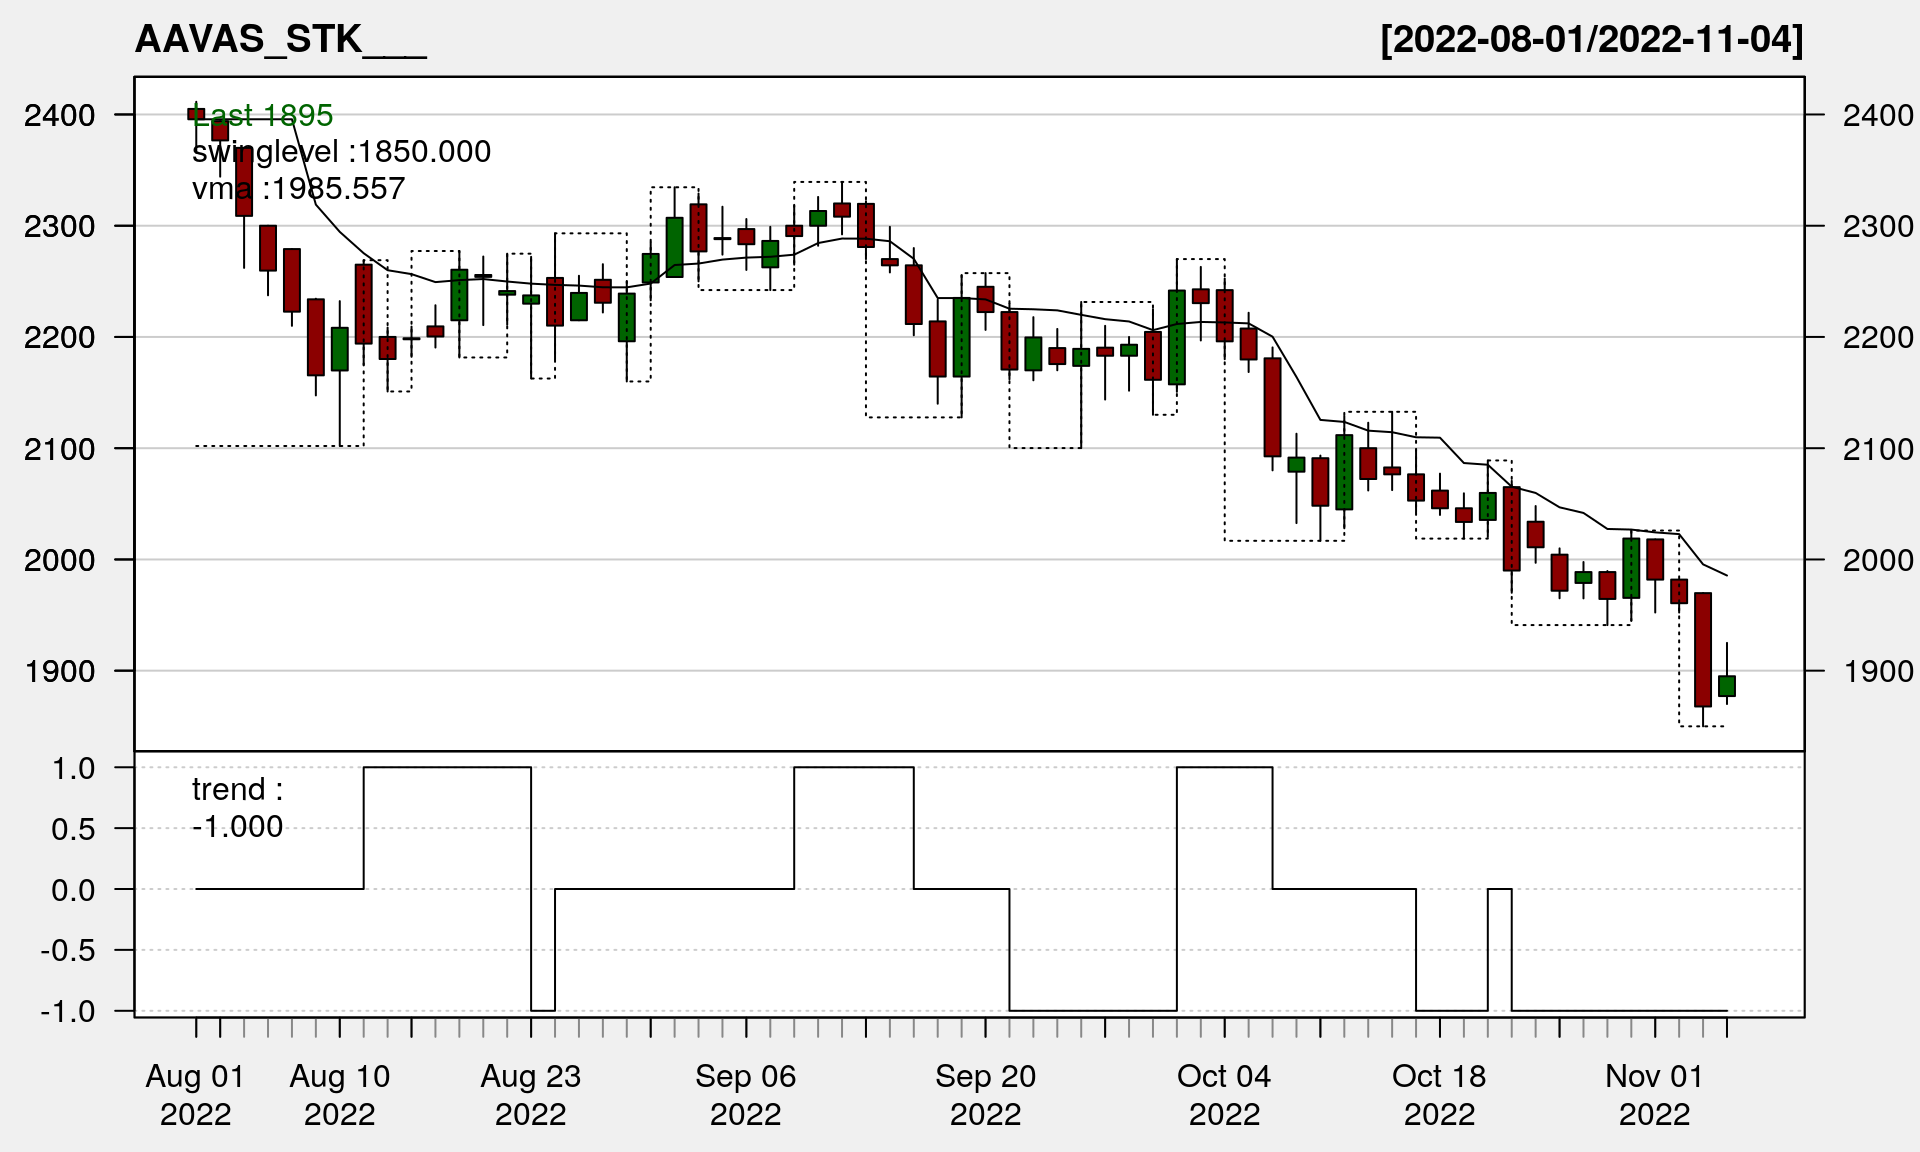Click the Aug 01 2022 axis label
Viewport: 1920px width, 1152px height.
pos(195,1095)
